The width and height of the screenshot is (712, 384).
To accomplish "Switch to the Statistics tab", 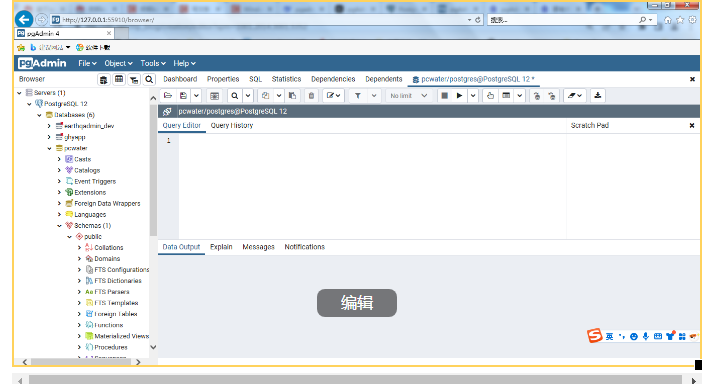I will pyautogui.click(x=287, y=79).
